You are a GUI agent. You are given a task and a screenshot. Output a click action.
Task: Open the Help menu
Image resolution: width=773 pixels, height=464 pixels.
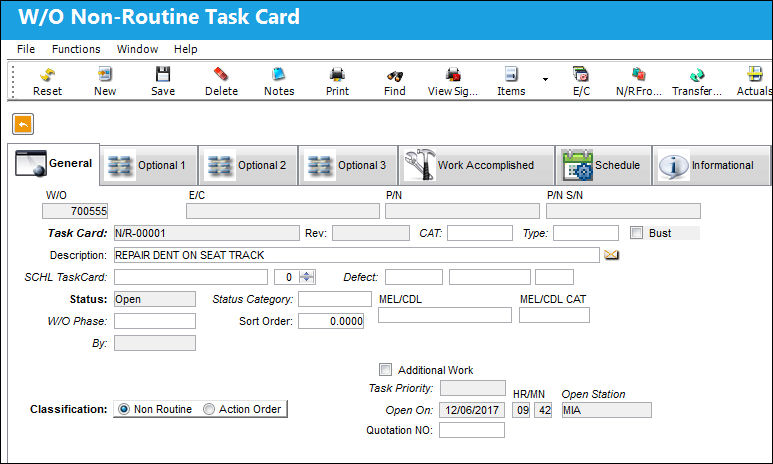185,49
